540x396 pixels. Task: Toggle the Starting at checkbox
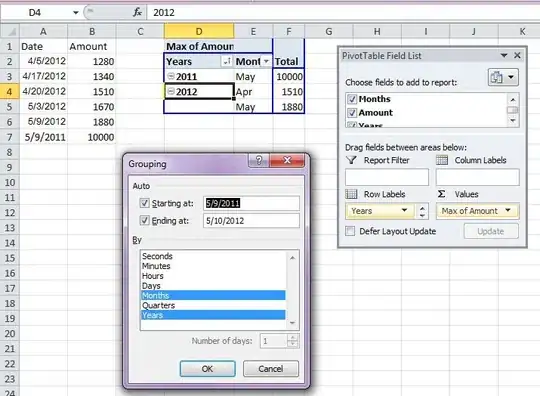tap(144, 203)
